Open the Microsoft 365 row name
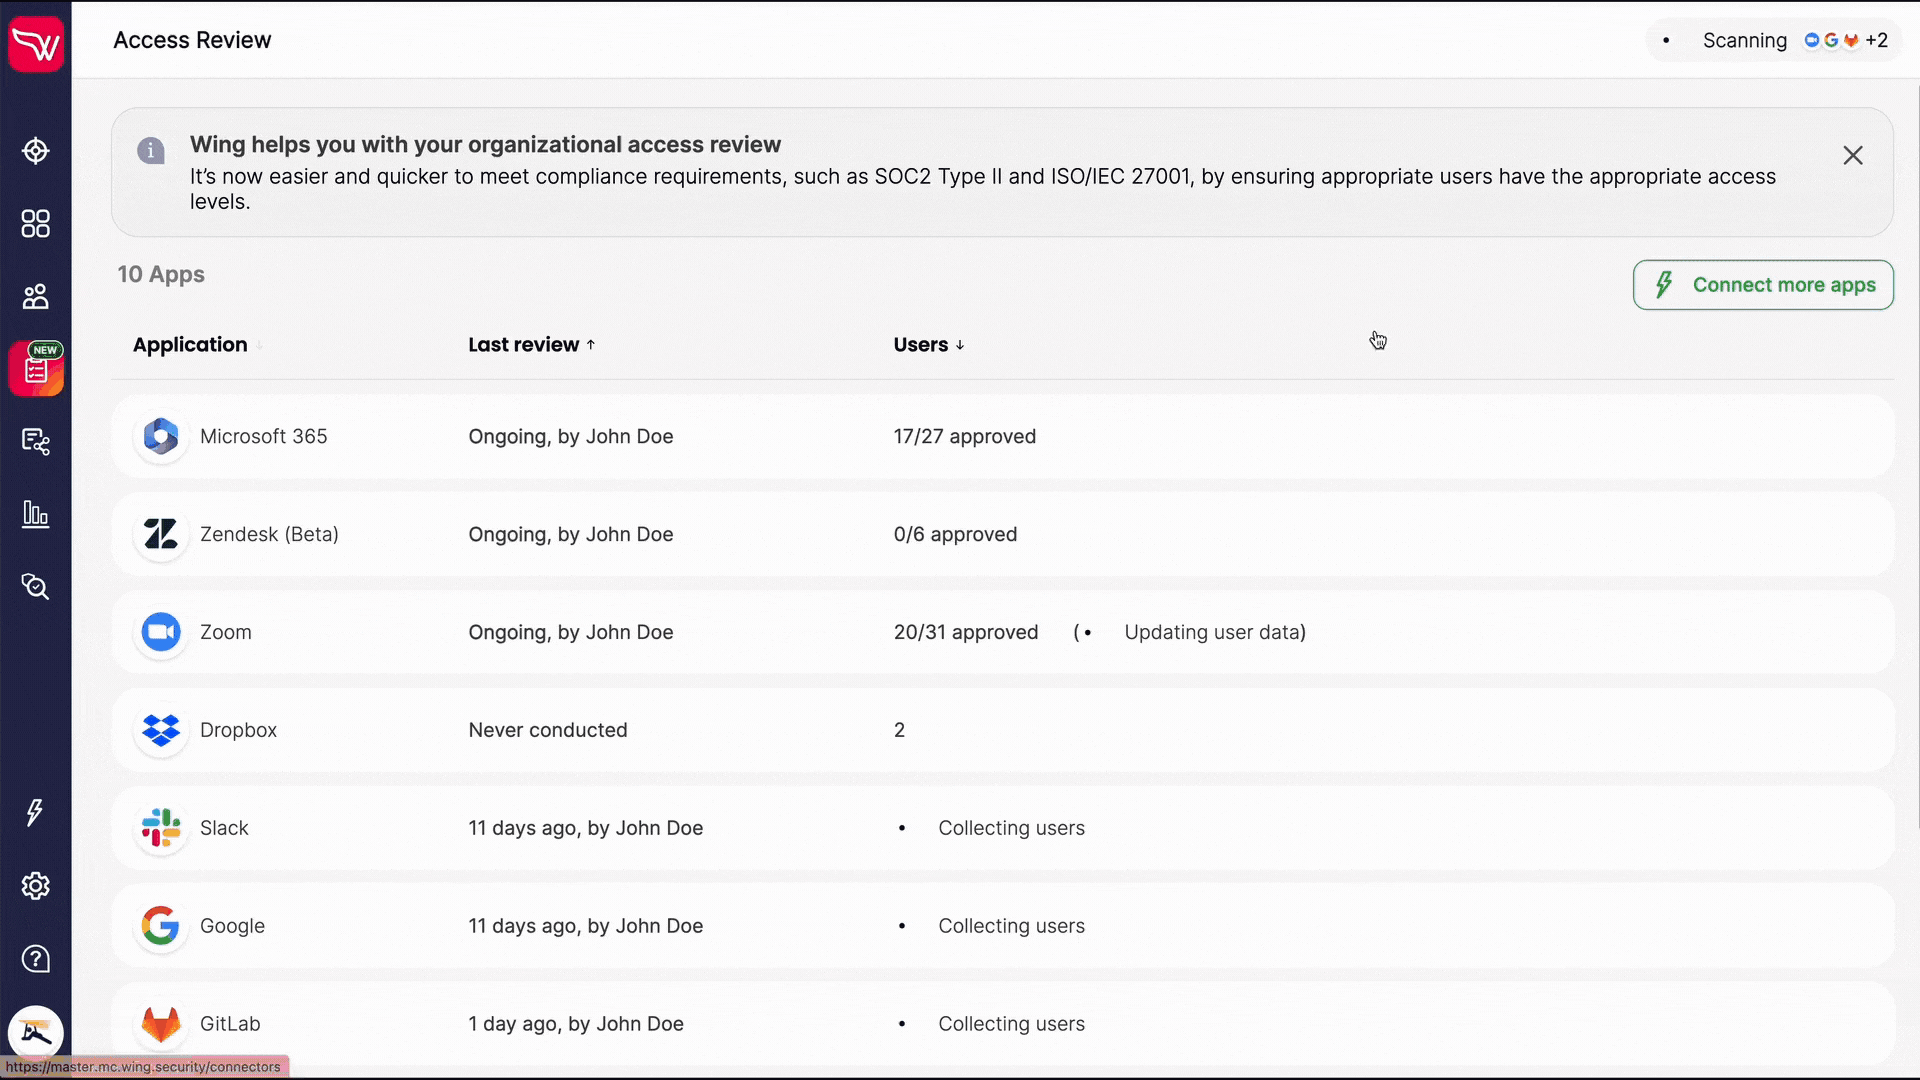This screenshot has height=1080, width=1920. coord(264,437)
